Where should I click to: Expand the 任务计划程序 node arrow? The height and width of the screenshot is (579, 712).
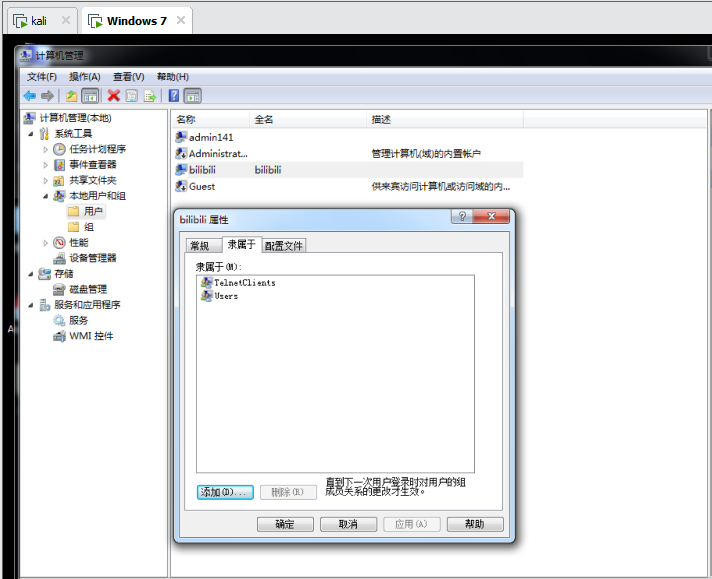point(45,149)
